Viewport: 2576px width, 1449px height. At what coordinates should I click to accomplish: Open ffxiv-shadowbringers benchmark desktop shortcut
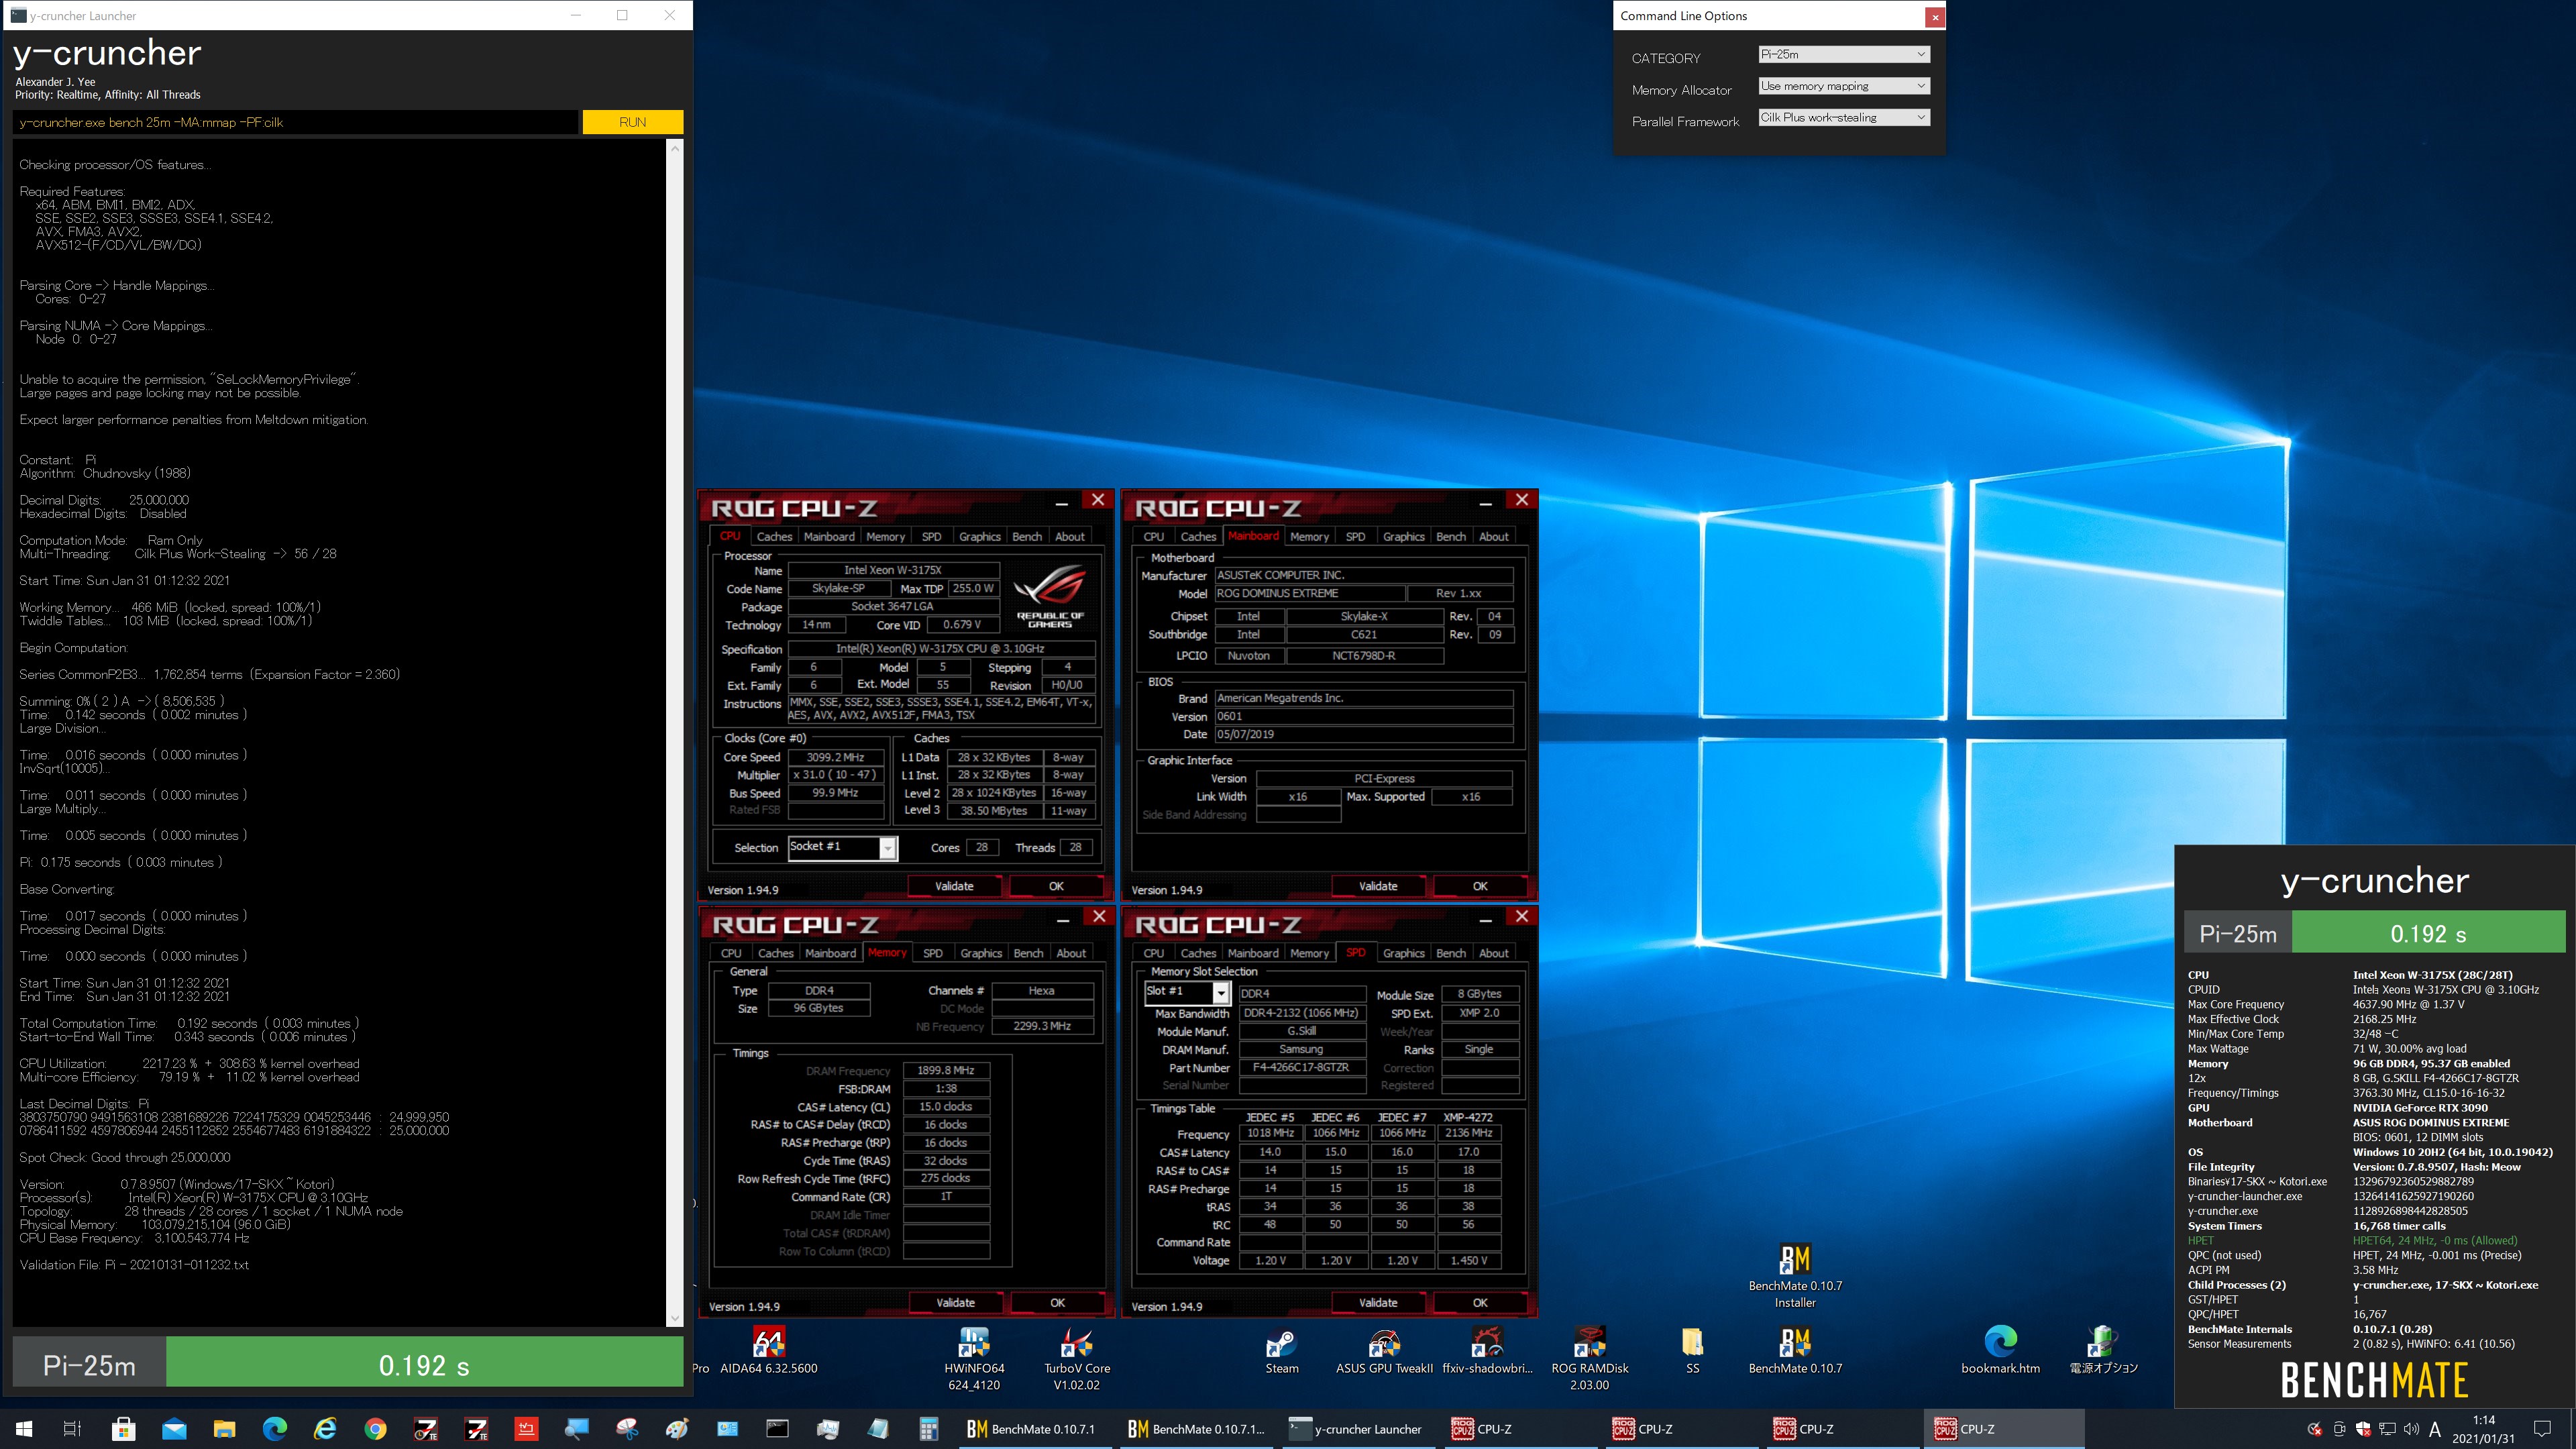pyautogui.click(x=1487, y=1350)
